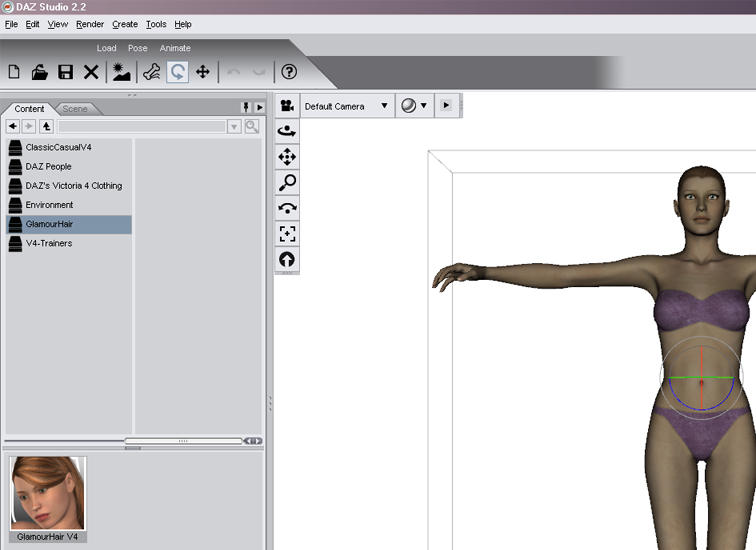This screenshot has width=756, height=550.
Task: Open a file with the folder icon
Action: click(x=40, y=72)
